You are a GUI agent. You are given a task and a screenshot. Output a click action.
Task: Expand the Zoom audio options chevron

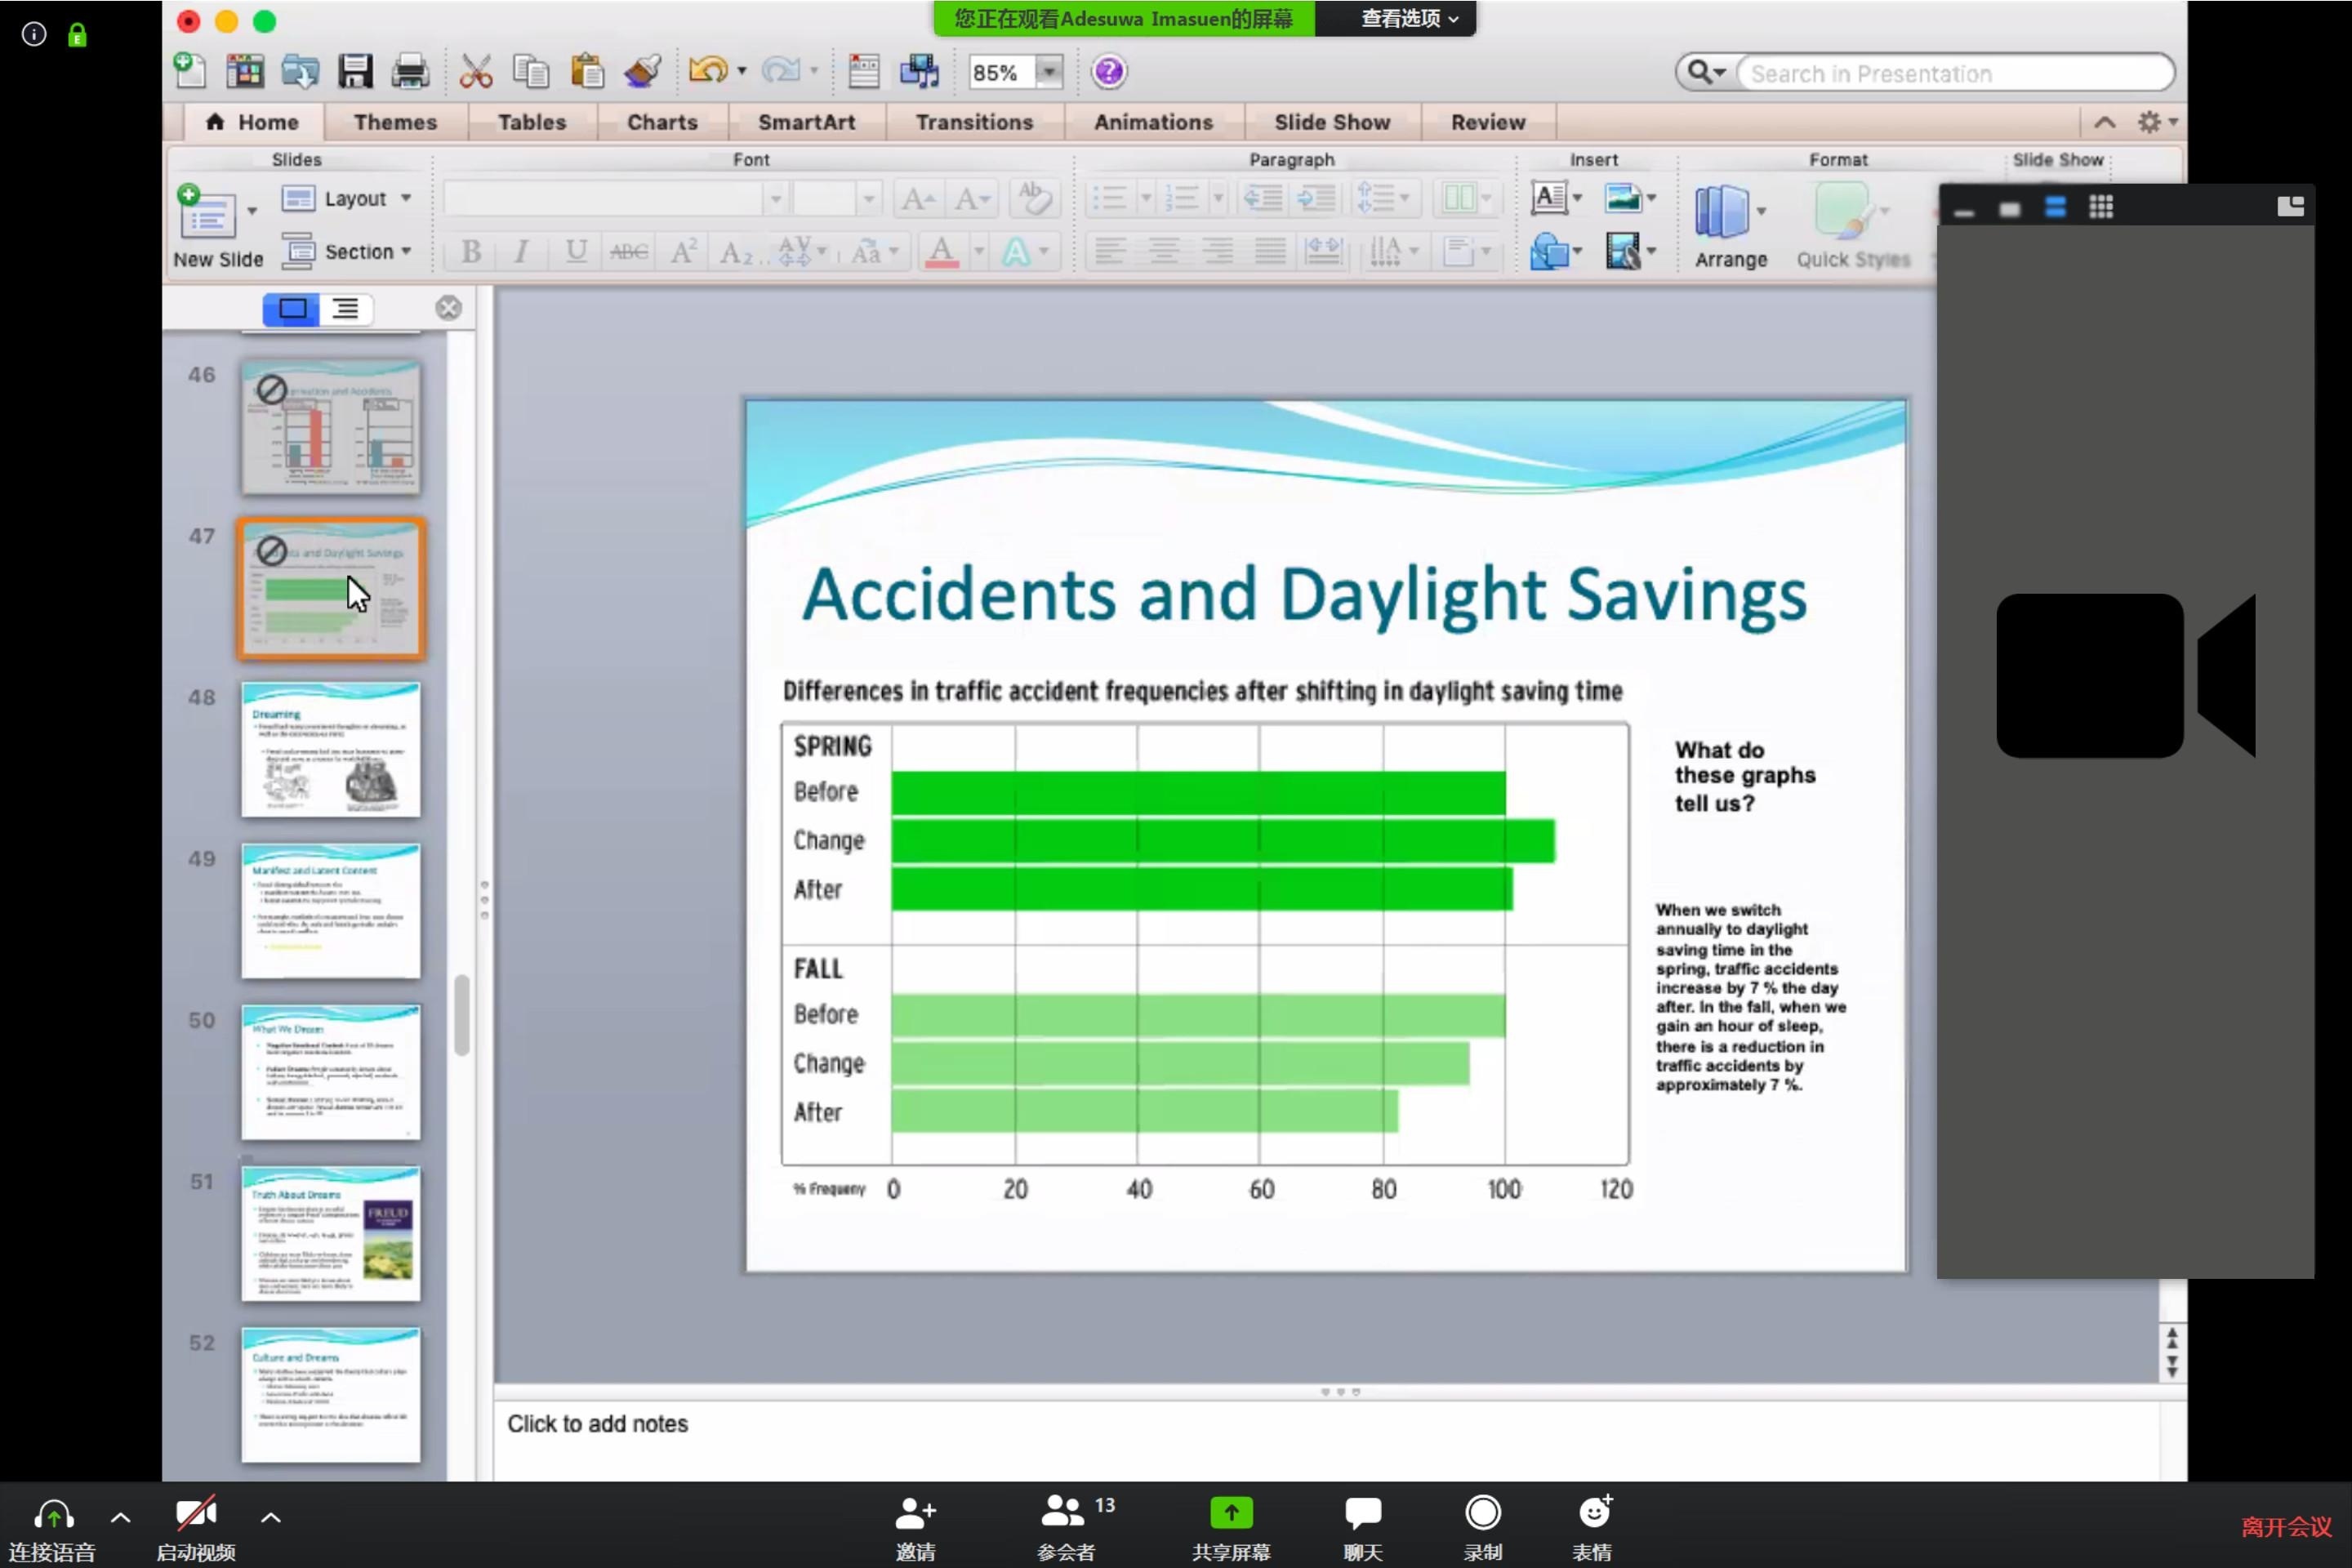(120, 1517)
